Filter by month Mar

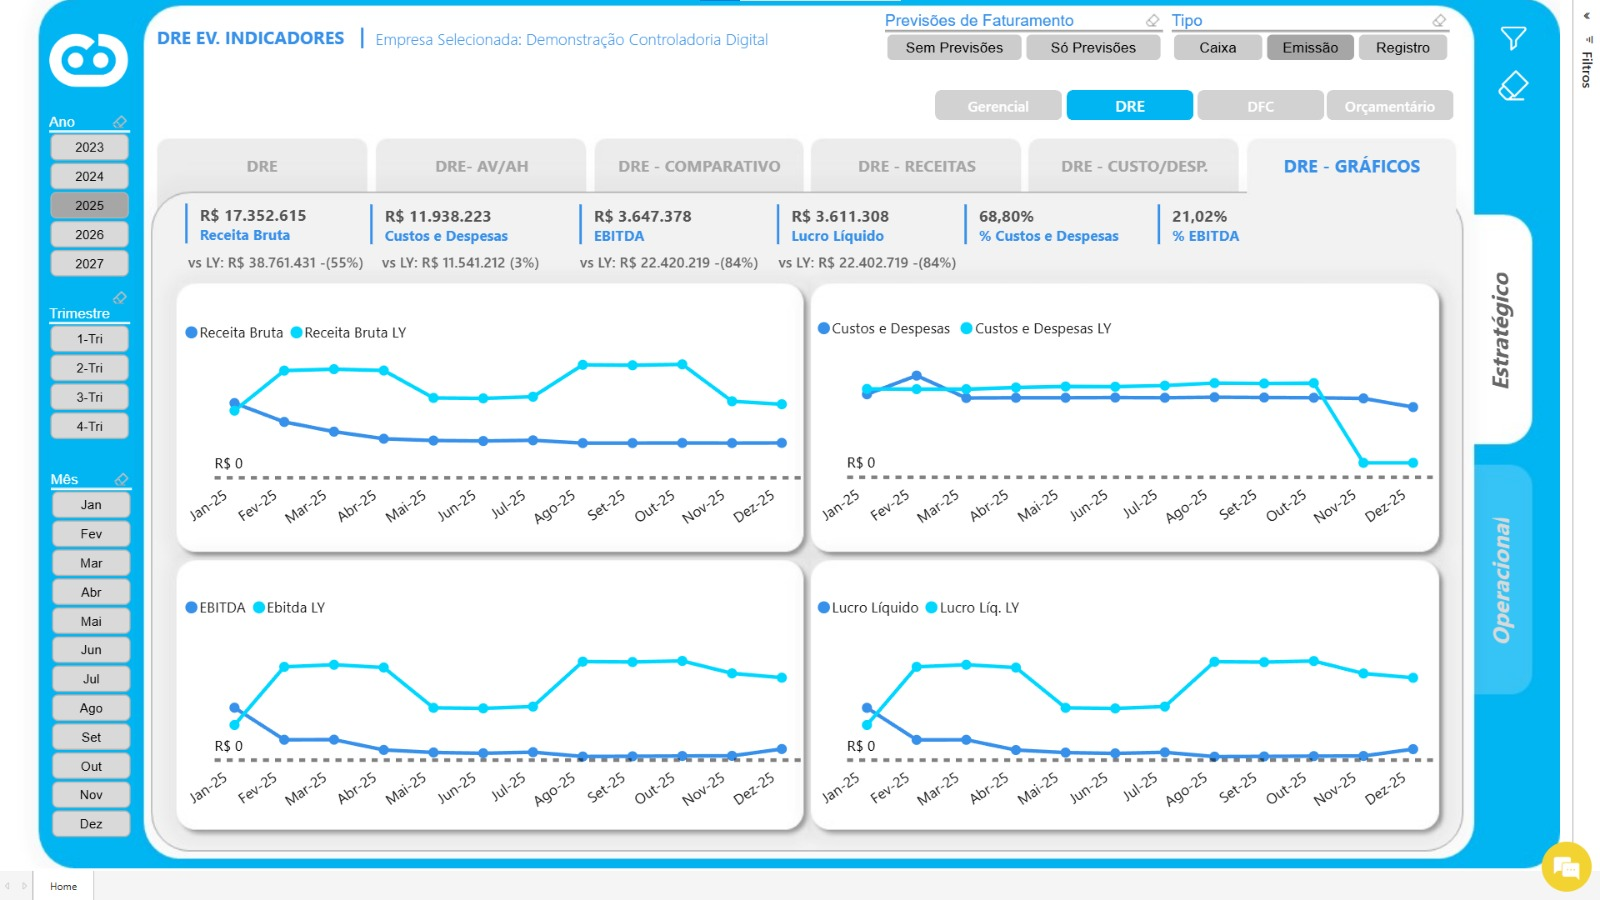pos(91,563)
